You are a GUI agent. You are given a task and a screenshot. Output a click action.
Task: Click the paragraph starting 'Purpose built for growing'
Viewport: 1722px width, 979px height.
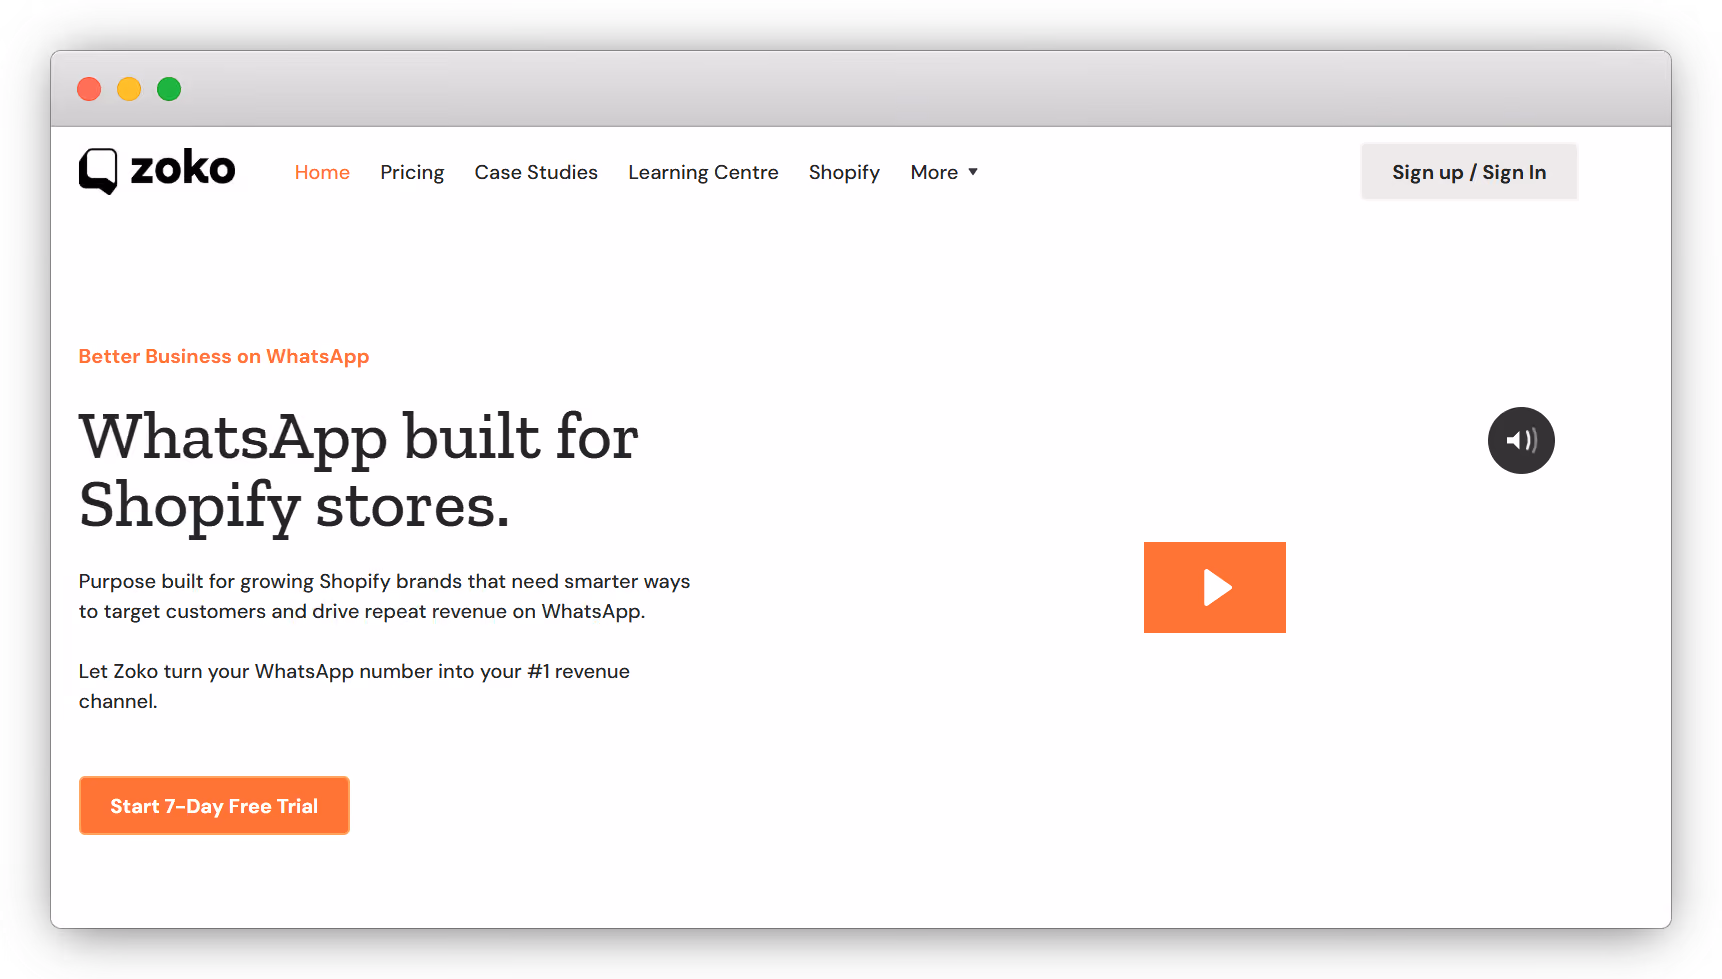385,596
